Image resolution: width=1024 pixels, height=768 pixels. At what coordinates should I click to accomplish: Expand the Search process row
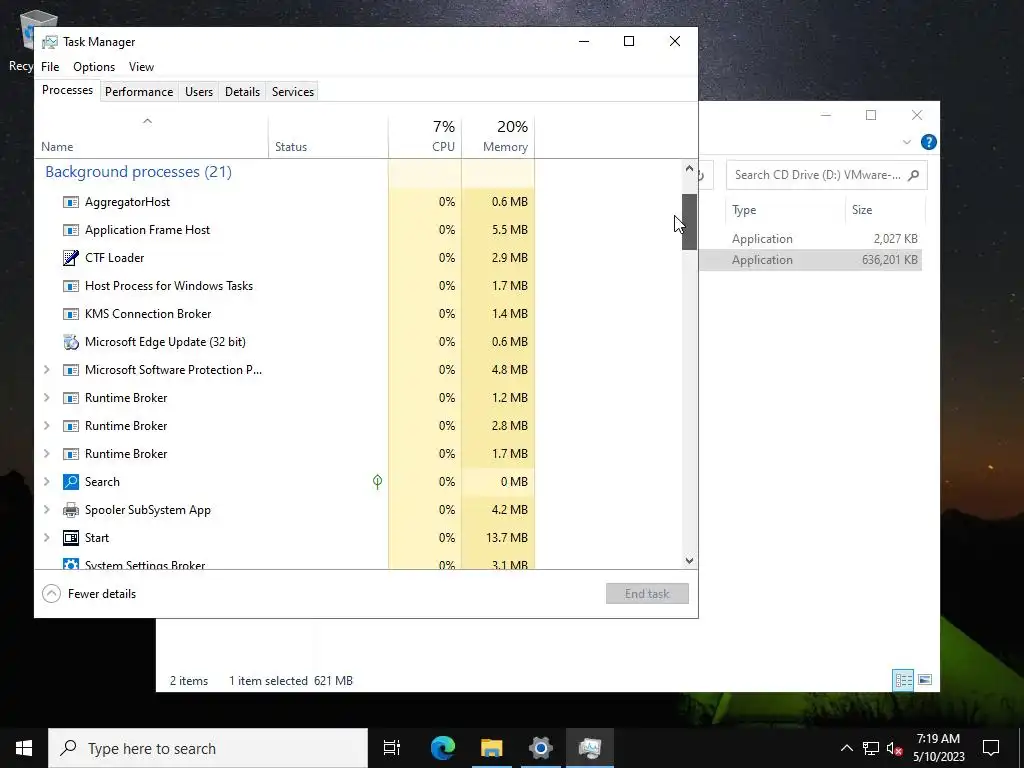coord(47,482)
